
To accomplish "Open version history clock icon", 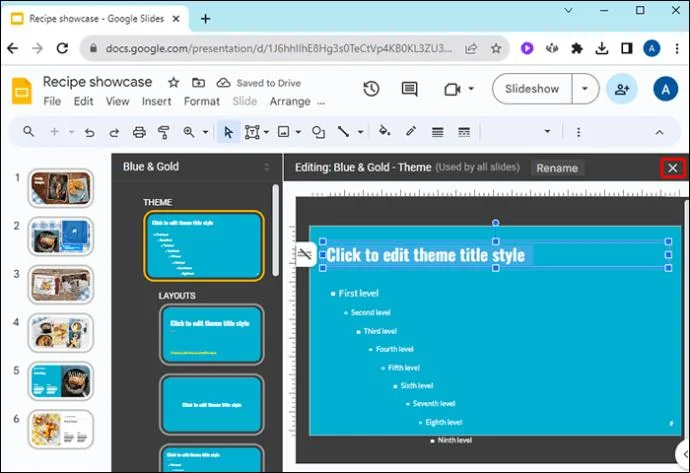I will [371, 89].
